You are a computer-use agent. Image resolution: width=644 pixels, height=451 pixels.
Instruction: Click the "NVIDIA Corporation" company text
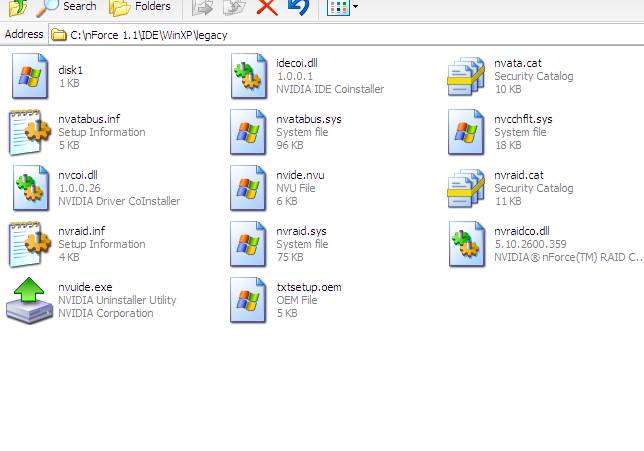point(106,313)
